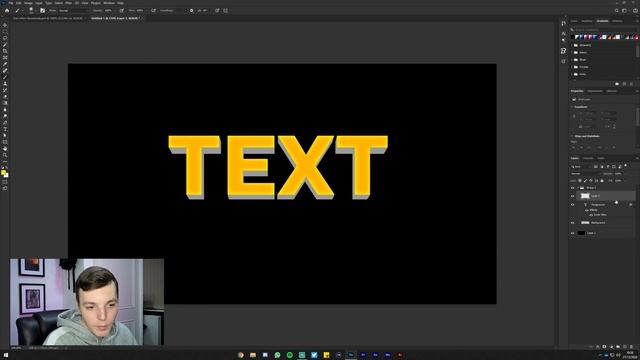Select the Hand tool

[5, 149]
